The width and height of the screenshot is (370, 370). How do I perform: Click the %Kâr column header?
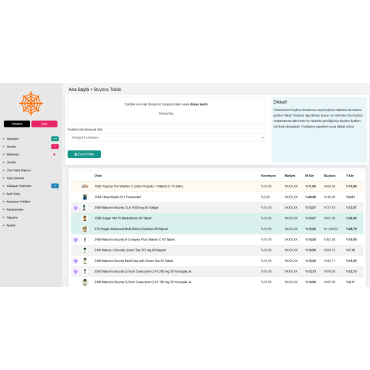pyautogui.click(x=350, y=176)
